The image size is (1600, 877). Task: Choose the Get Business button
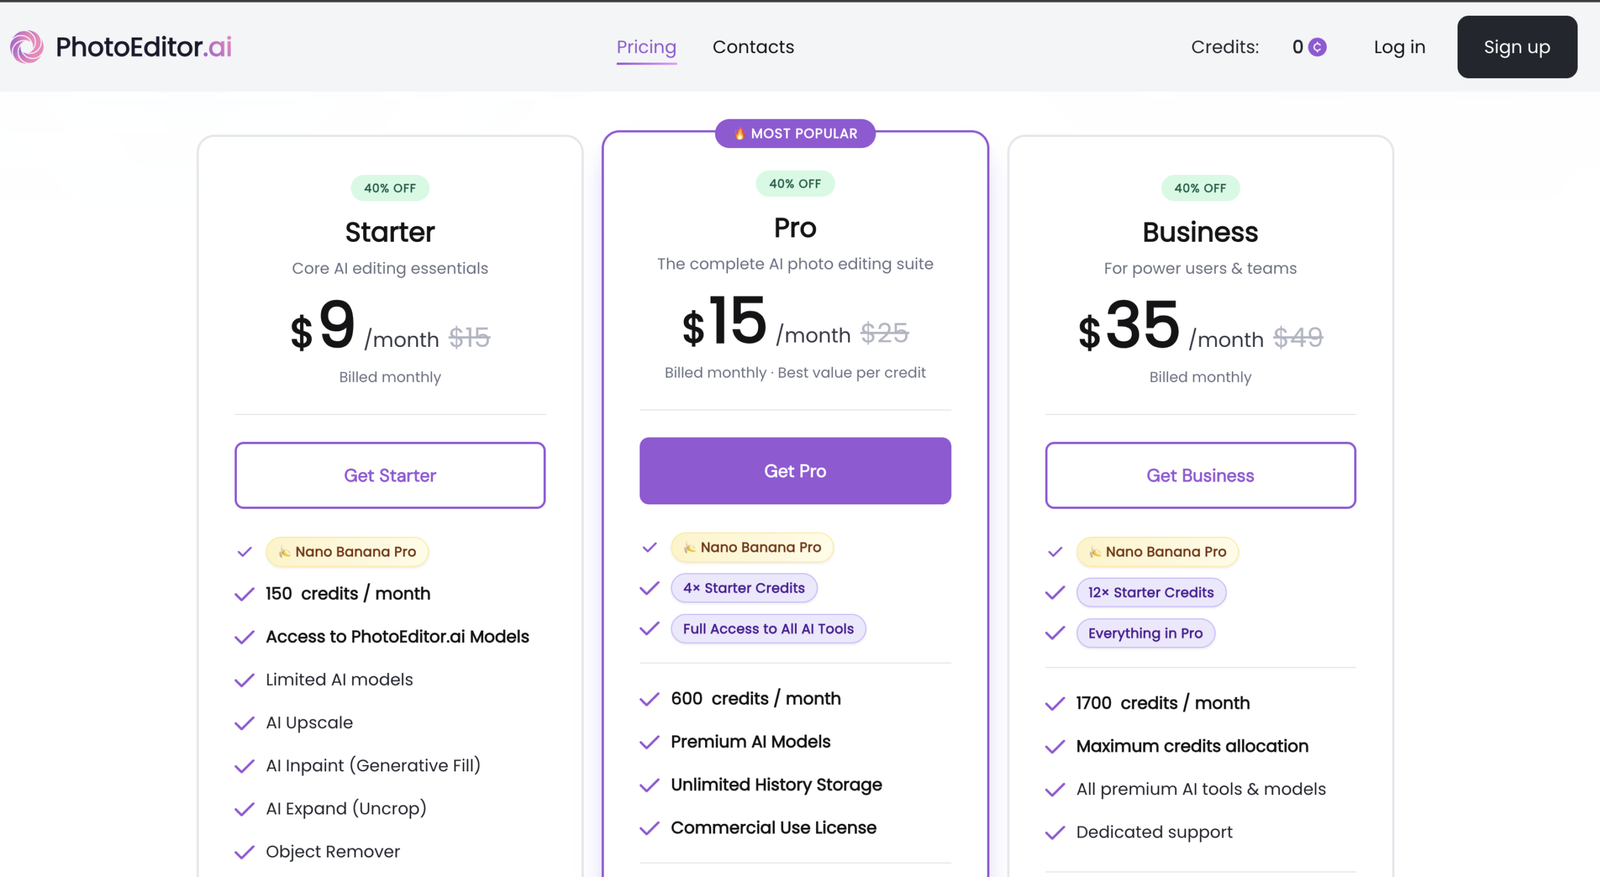tap(1200, 475)
